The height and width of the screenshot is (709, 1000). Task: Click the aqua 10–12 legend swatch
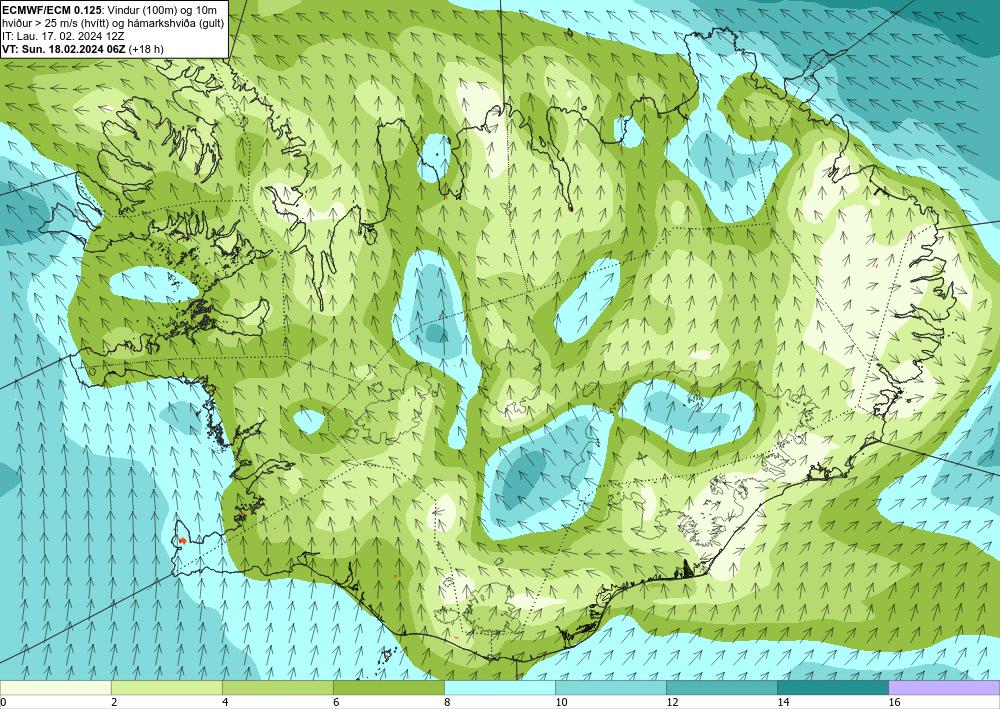(610, 688)
